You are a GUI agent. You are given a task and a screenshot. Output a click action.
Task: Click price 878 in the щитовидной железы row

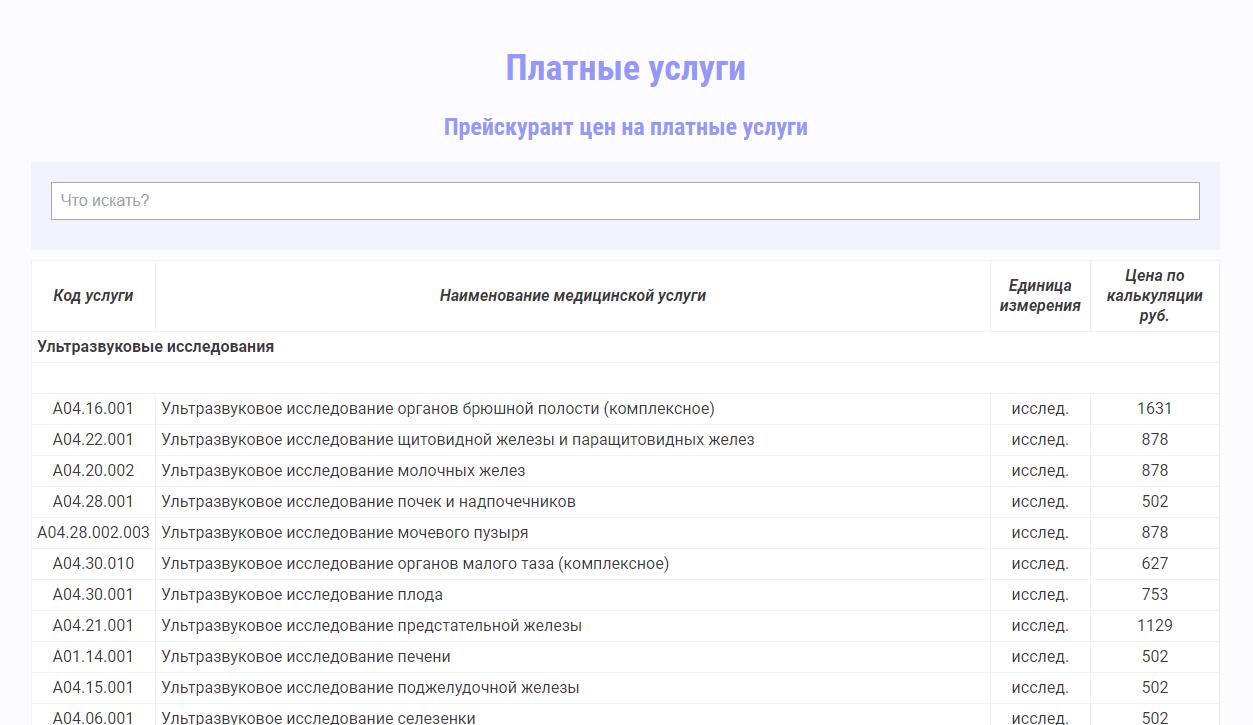1155,440
